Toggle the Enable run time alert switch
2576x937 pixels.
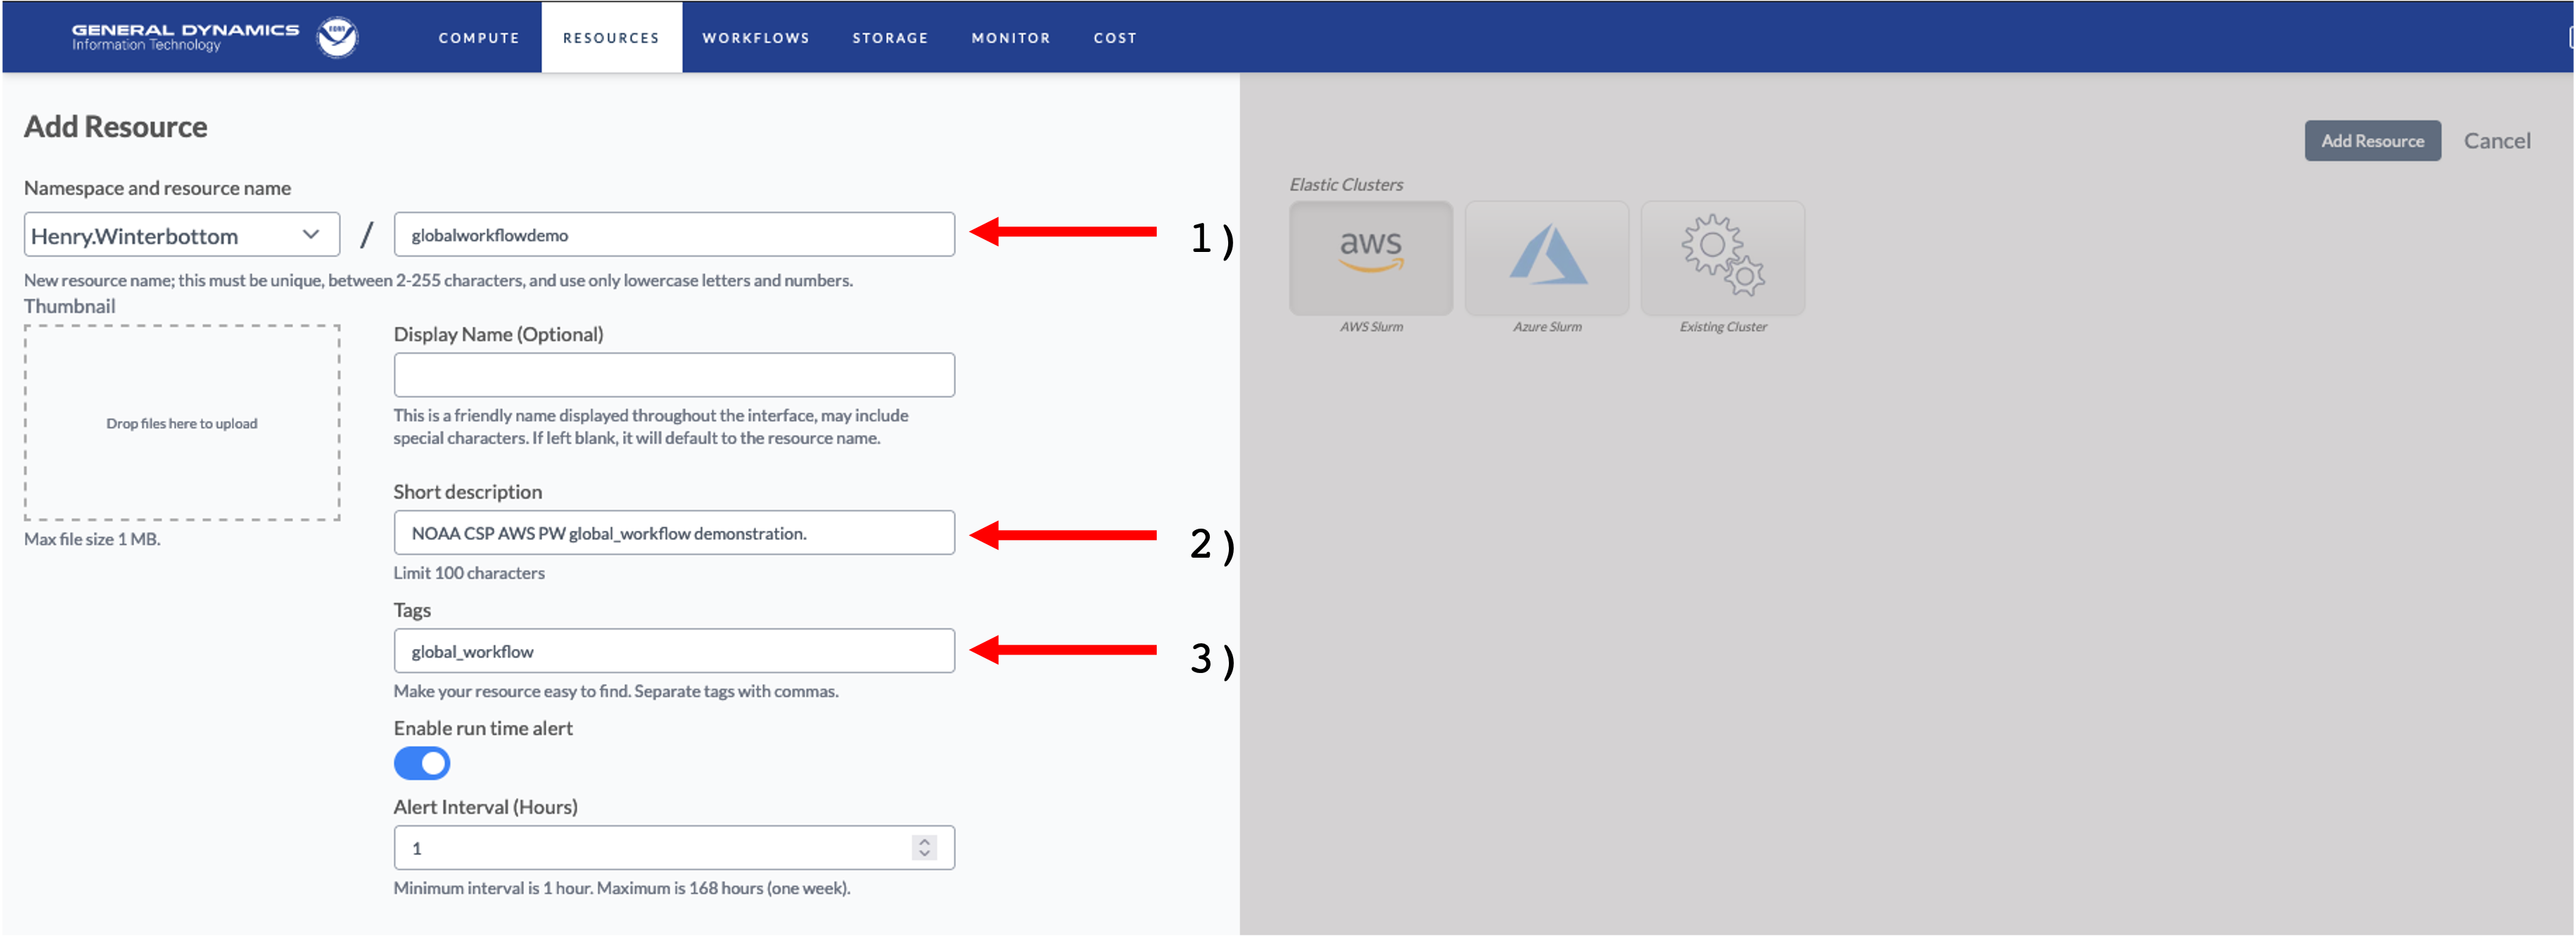click(422, 763)
